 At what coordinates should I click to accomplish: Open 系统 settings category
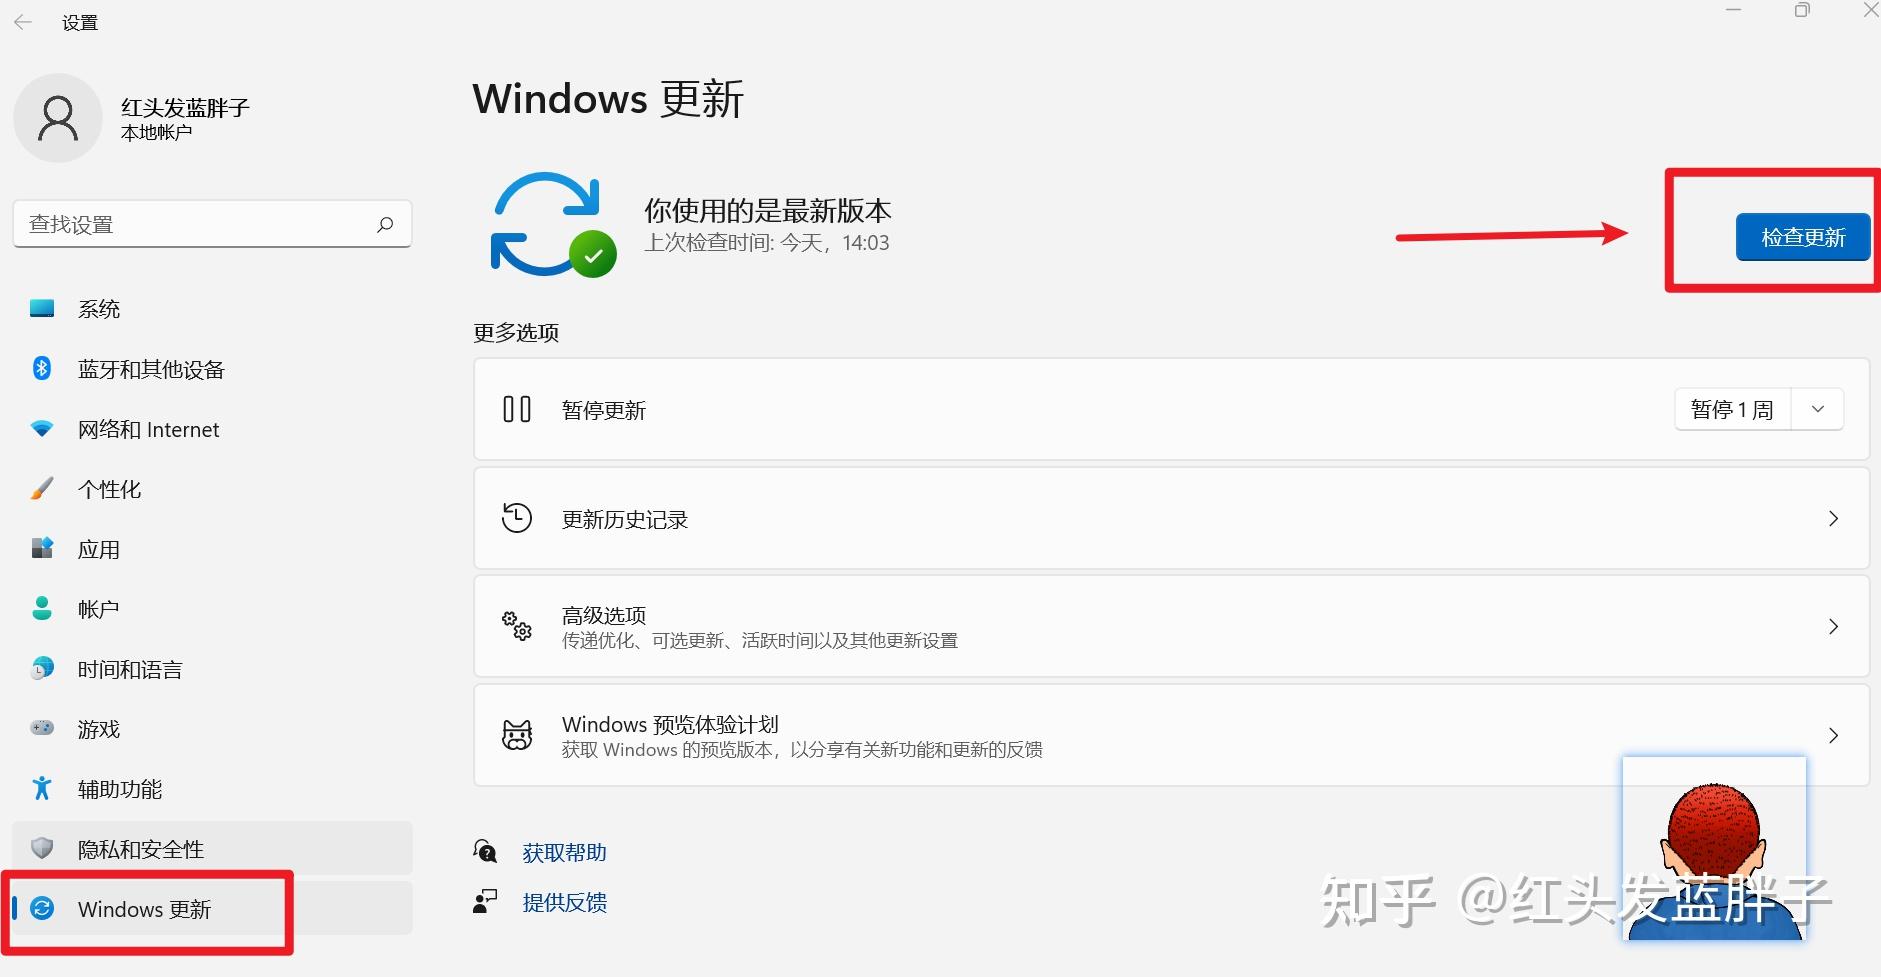point(212,309)
